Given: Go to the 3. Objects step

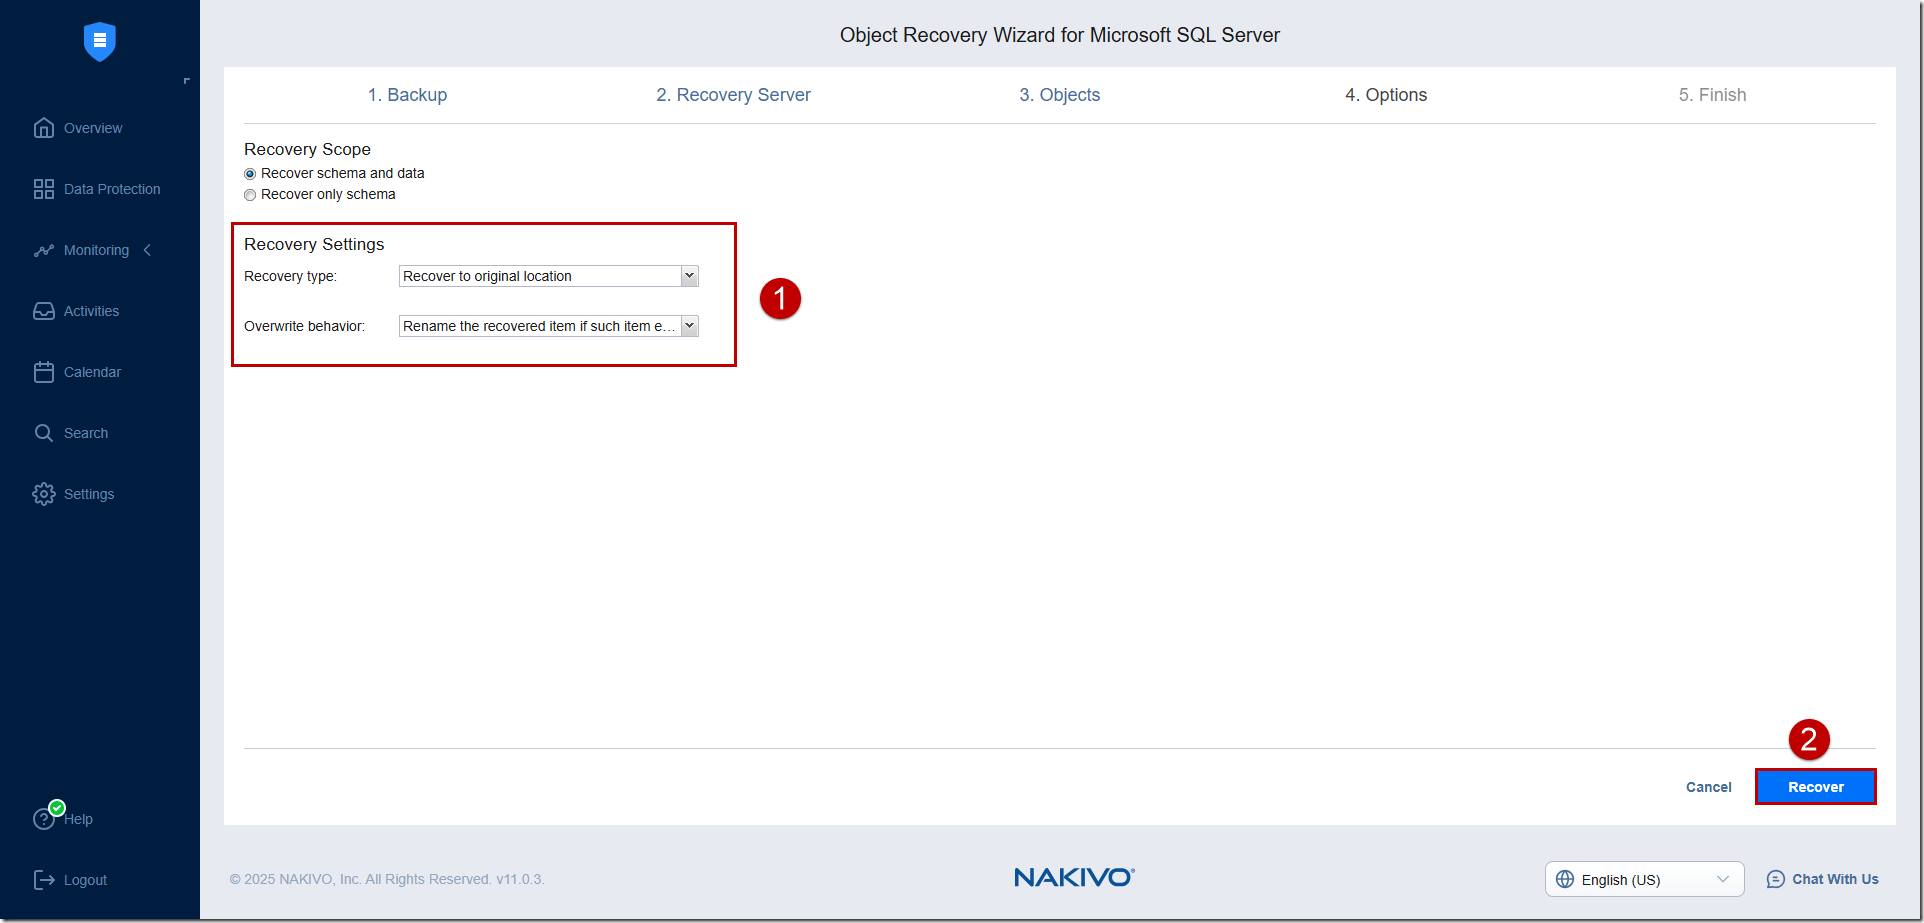Looking at the screenshot, I should click(x=1059, y=95).
